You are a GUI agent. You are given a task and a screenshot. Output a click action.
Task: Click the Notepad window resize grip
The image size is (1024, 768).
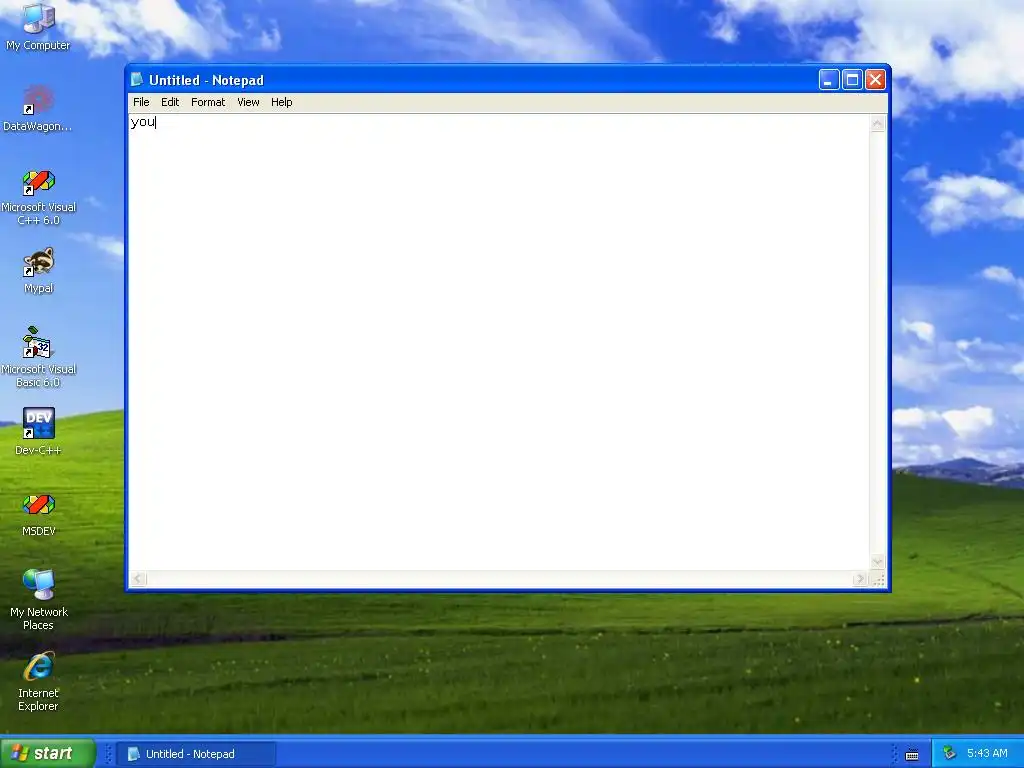pos(878,579)
